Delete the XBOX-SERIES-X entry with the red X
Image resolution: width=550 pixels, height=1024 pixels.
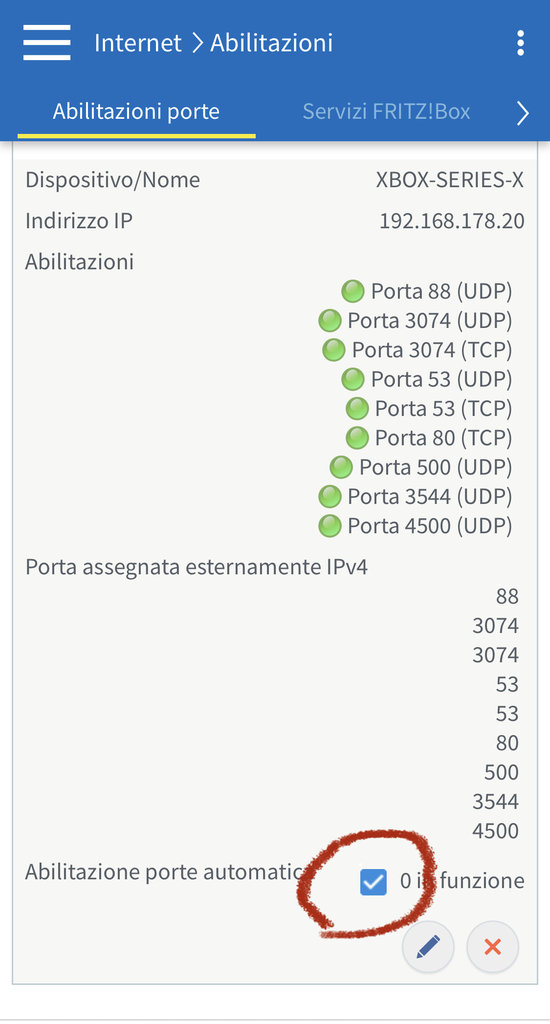[x=493, y=947]
